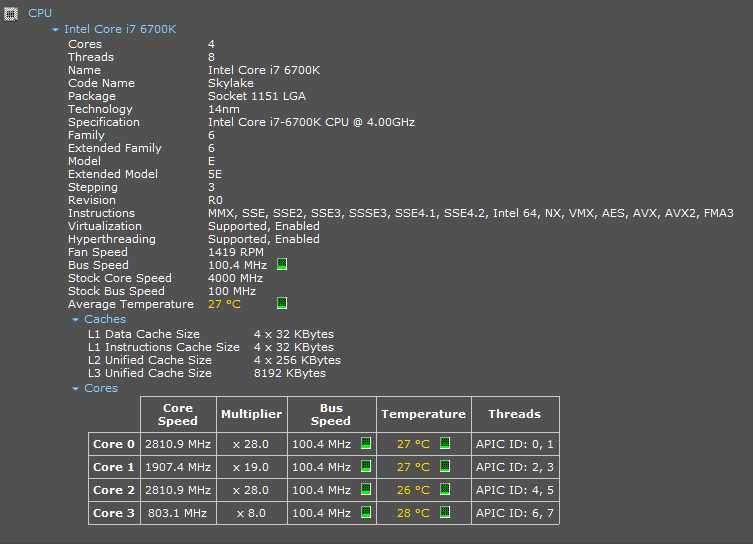Open Core 1 bus speed graph icon
Image resolution: width=753 pixels, height=544 pixels.
pyautogui.click(x=366, y=466)
